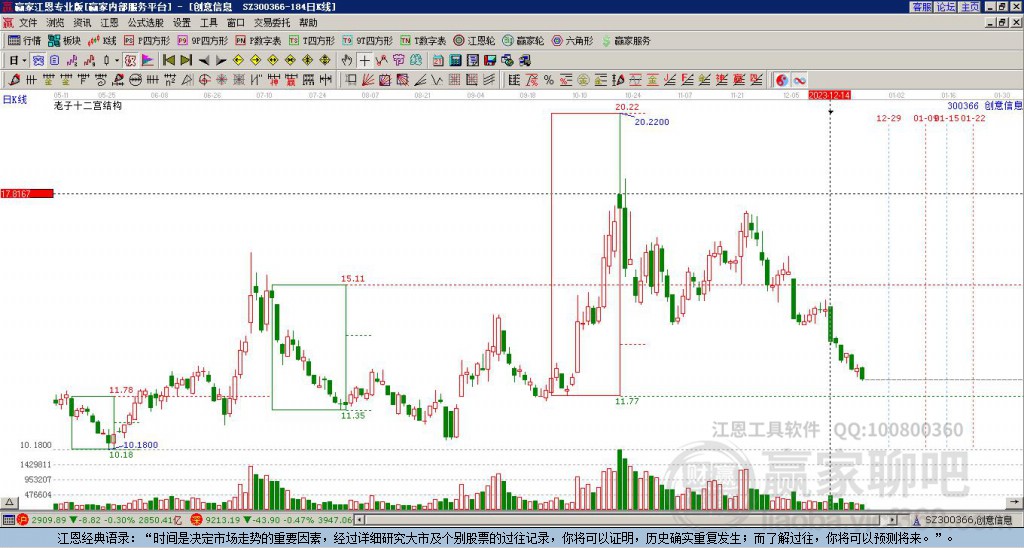Select the red pencil drawing tool

[x=14, y=80]
